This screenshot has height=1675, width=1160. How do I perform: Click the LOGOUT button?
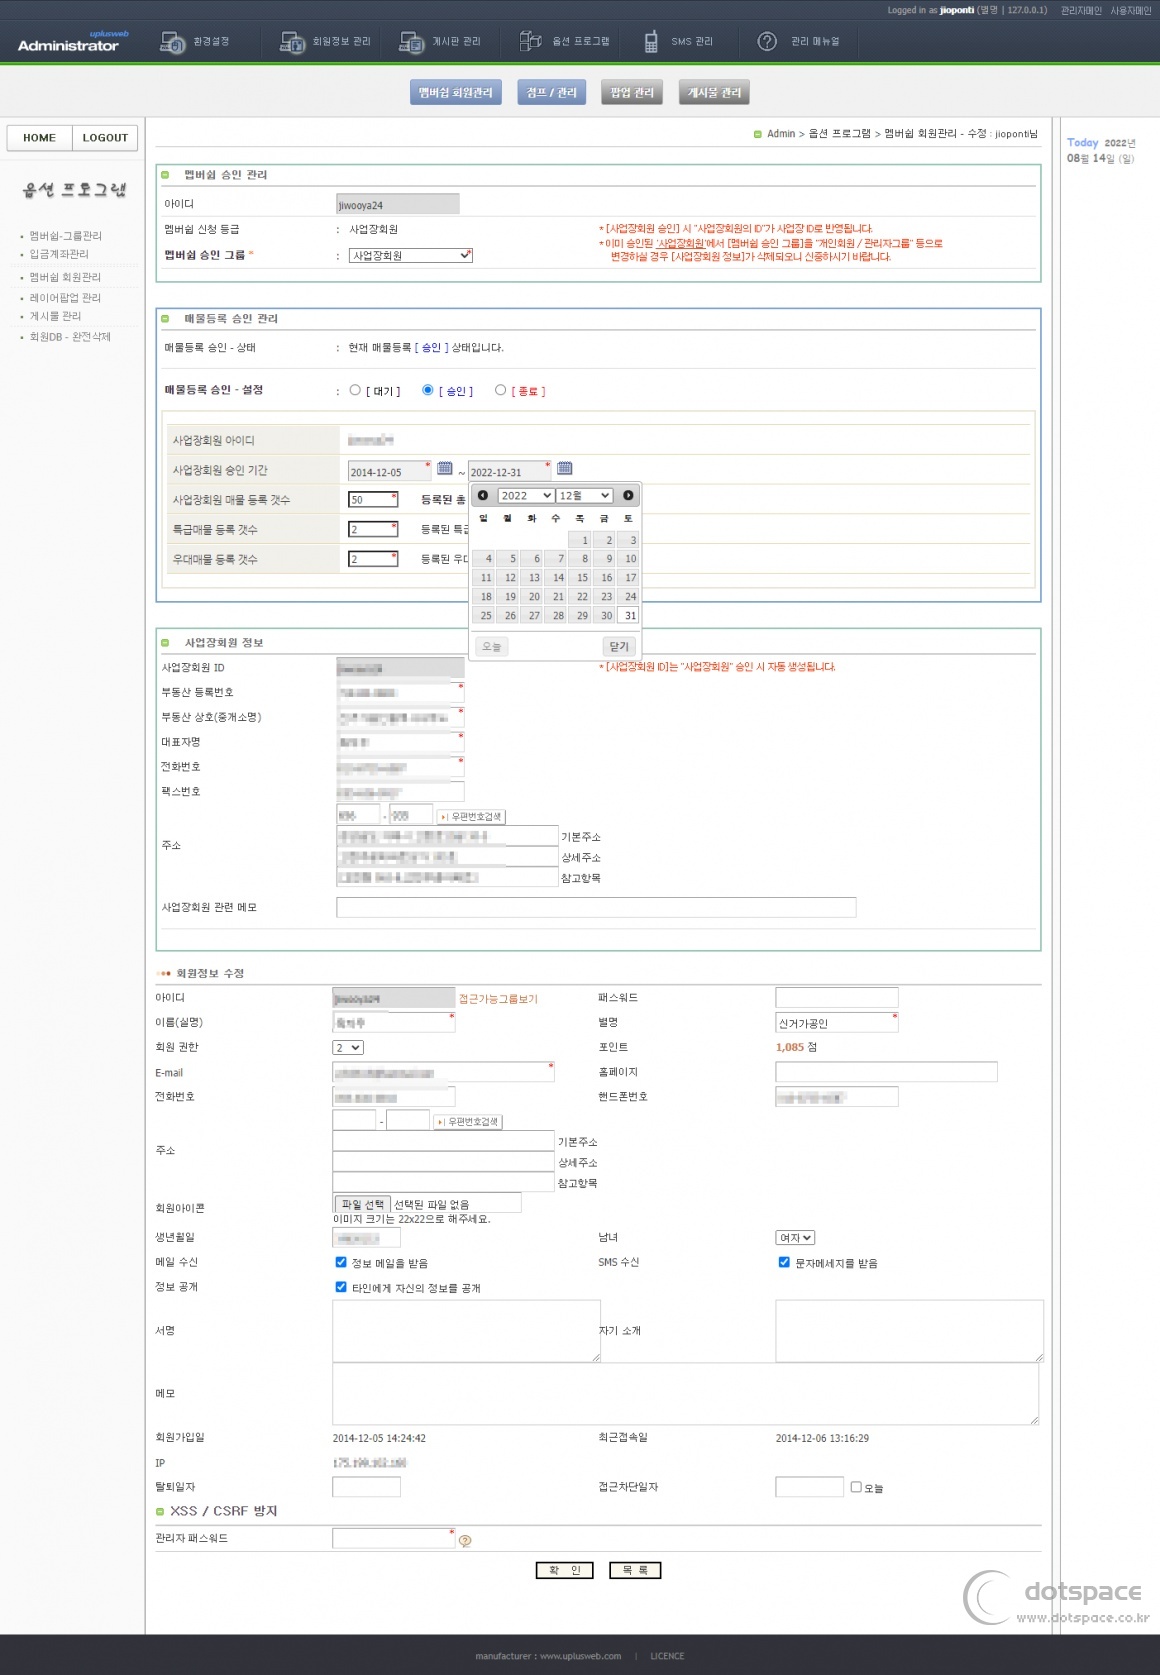[x=105, y=138]
